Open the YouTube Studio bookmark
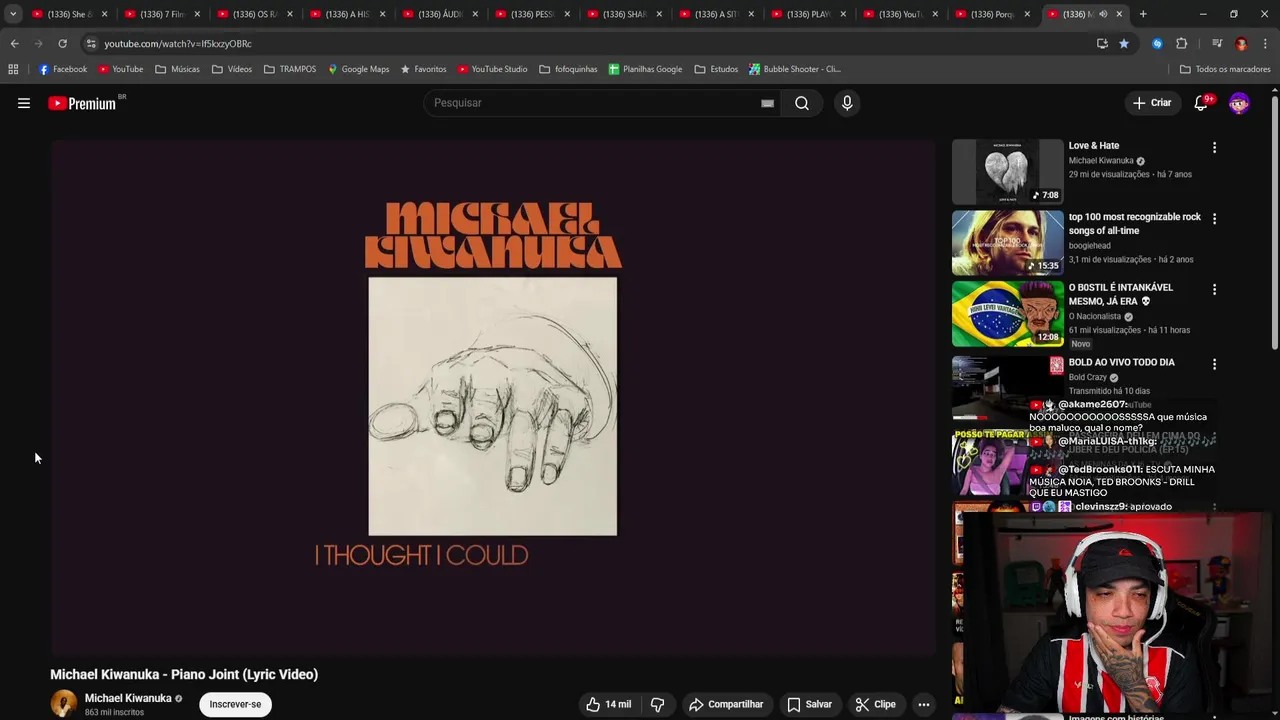1280x720 pixels. click(x=492, y=69)
